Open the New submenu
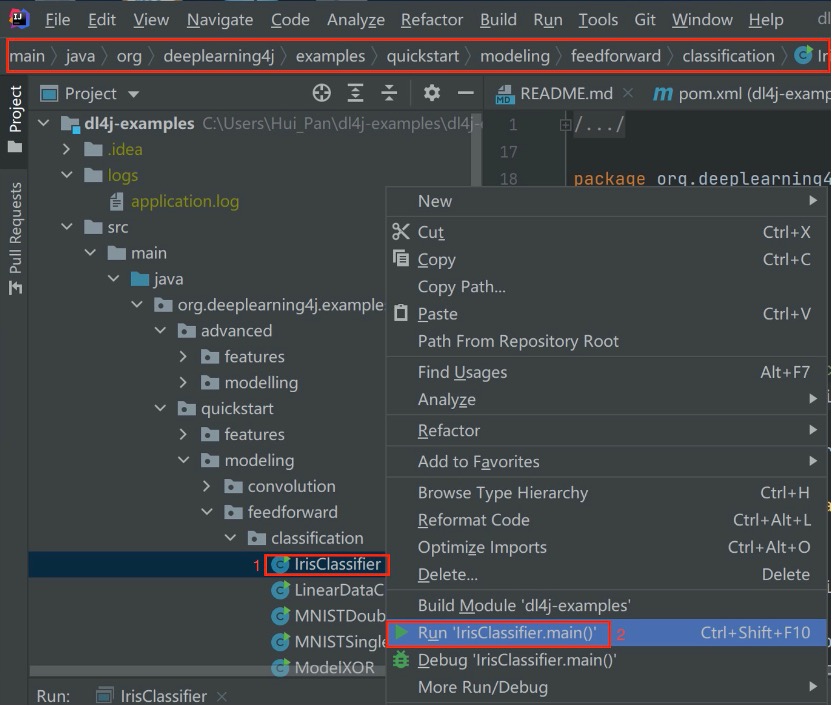 pos(606,201)
